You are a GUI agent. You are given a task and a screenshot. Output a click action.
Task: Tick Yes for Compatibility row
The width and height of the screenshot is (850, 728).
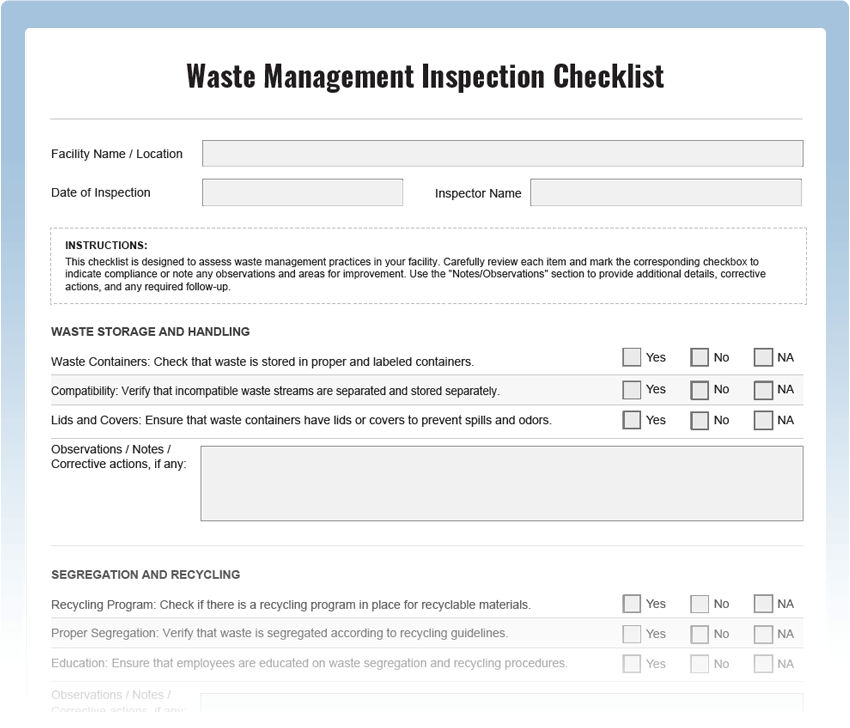click(x=632, y=390)
